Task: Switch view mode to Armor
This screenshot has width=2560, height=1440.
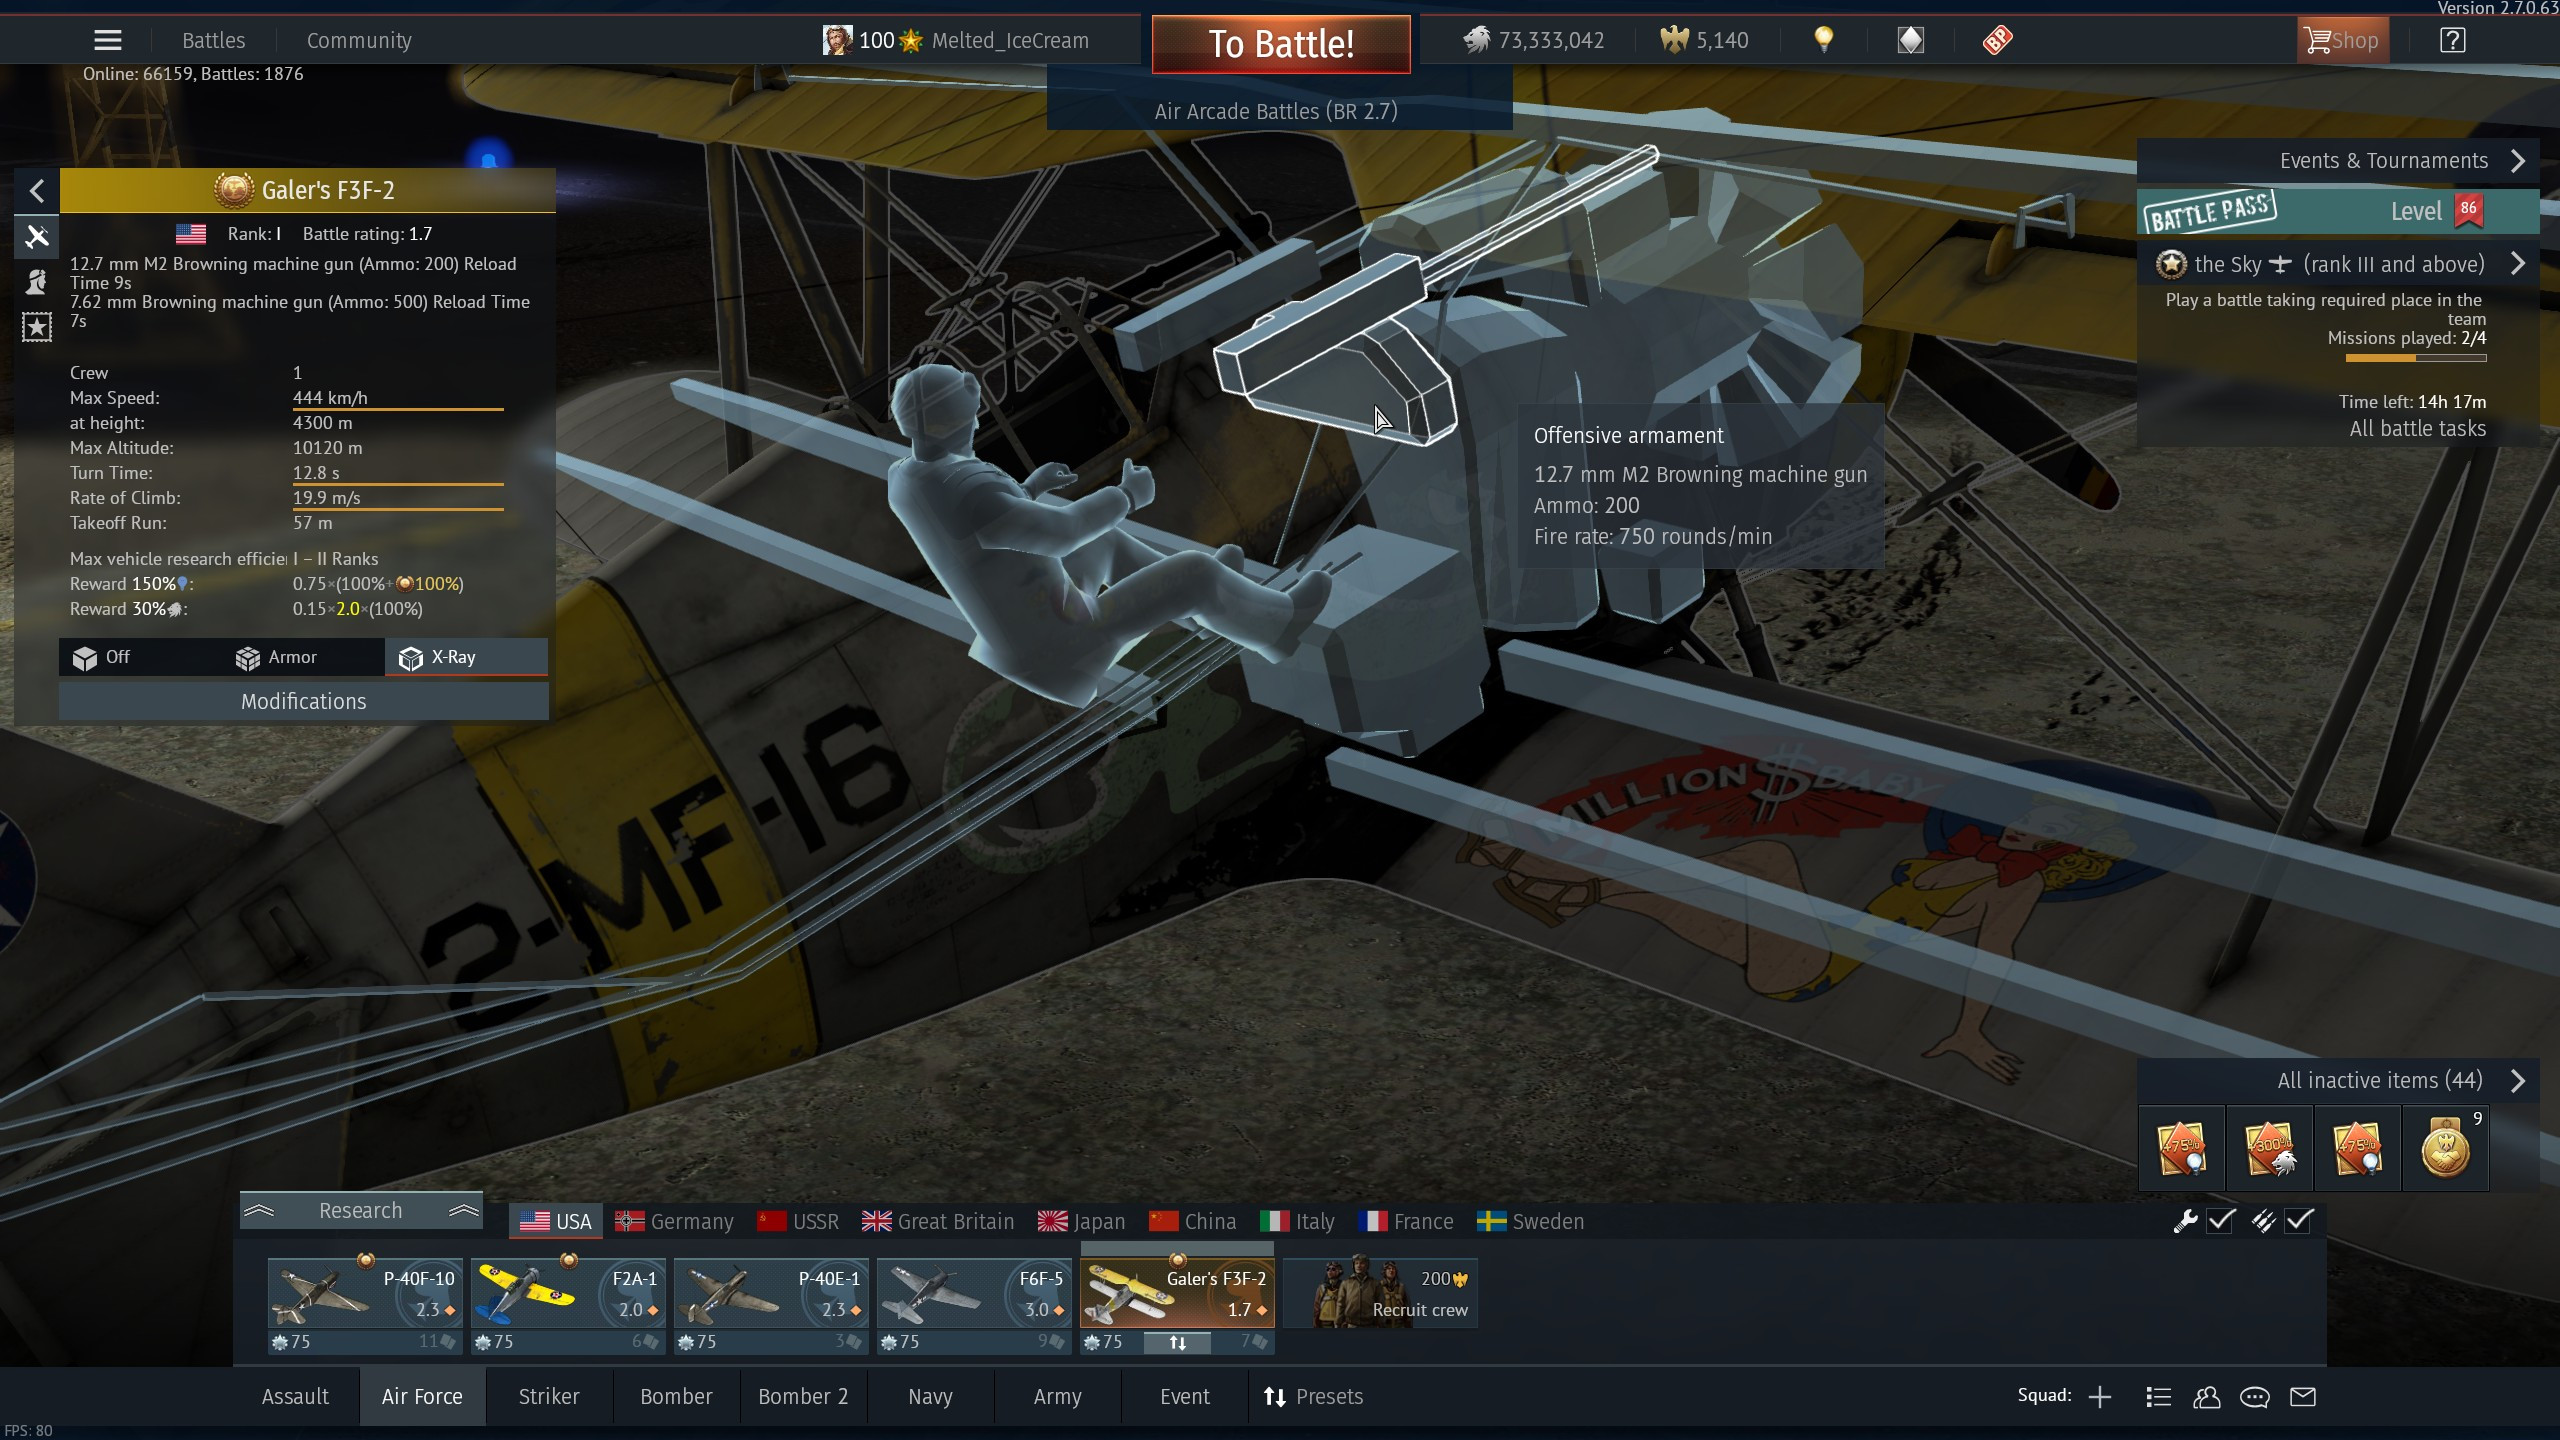Action: click(x=303, y=657)
